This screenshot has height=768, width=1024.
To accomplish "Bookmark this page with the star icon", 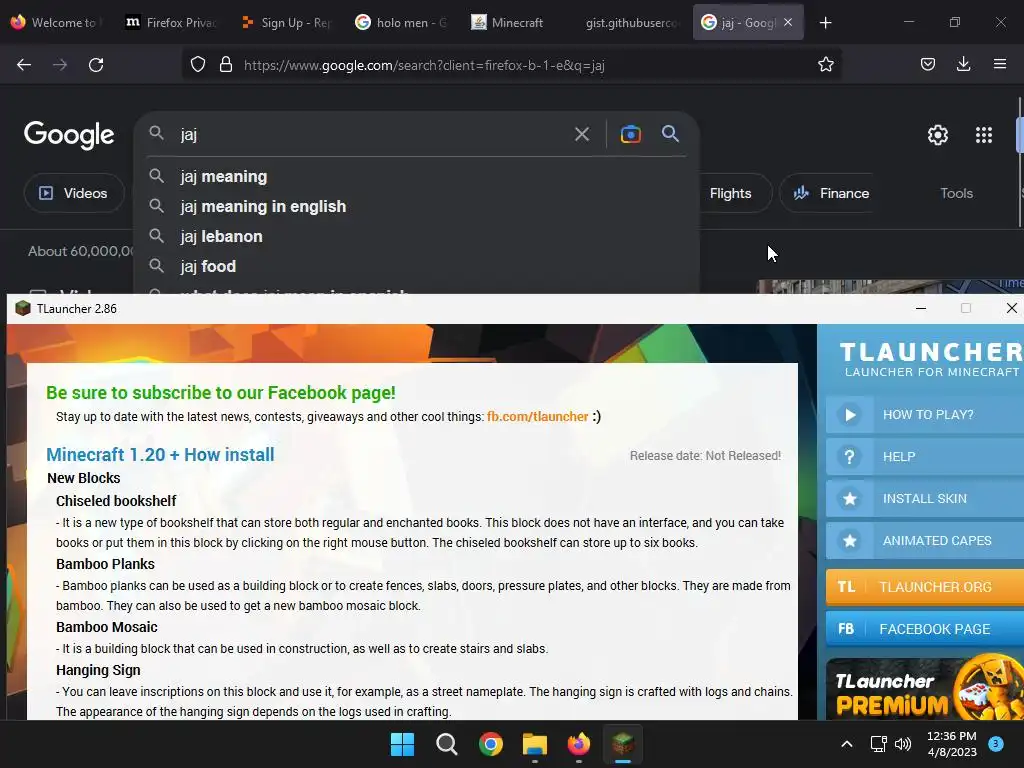I will click(825, 65).
